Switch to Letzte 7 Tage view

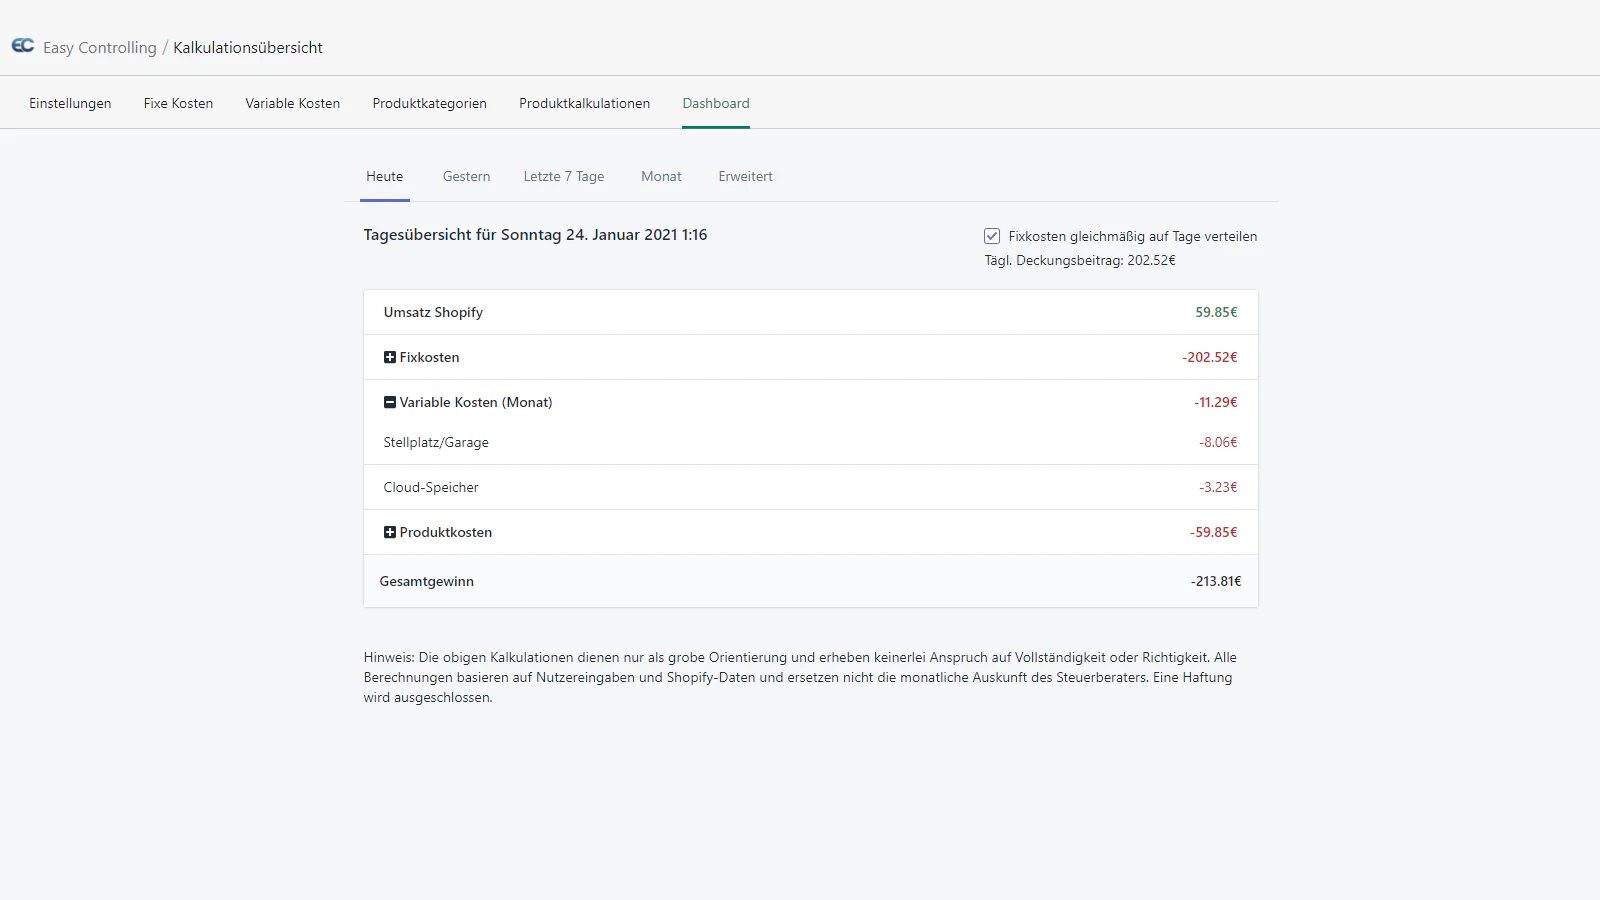click(563, 176)
